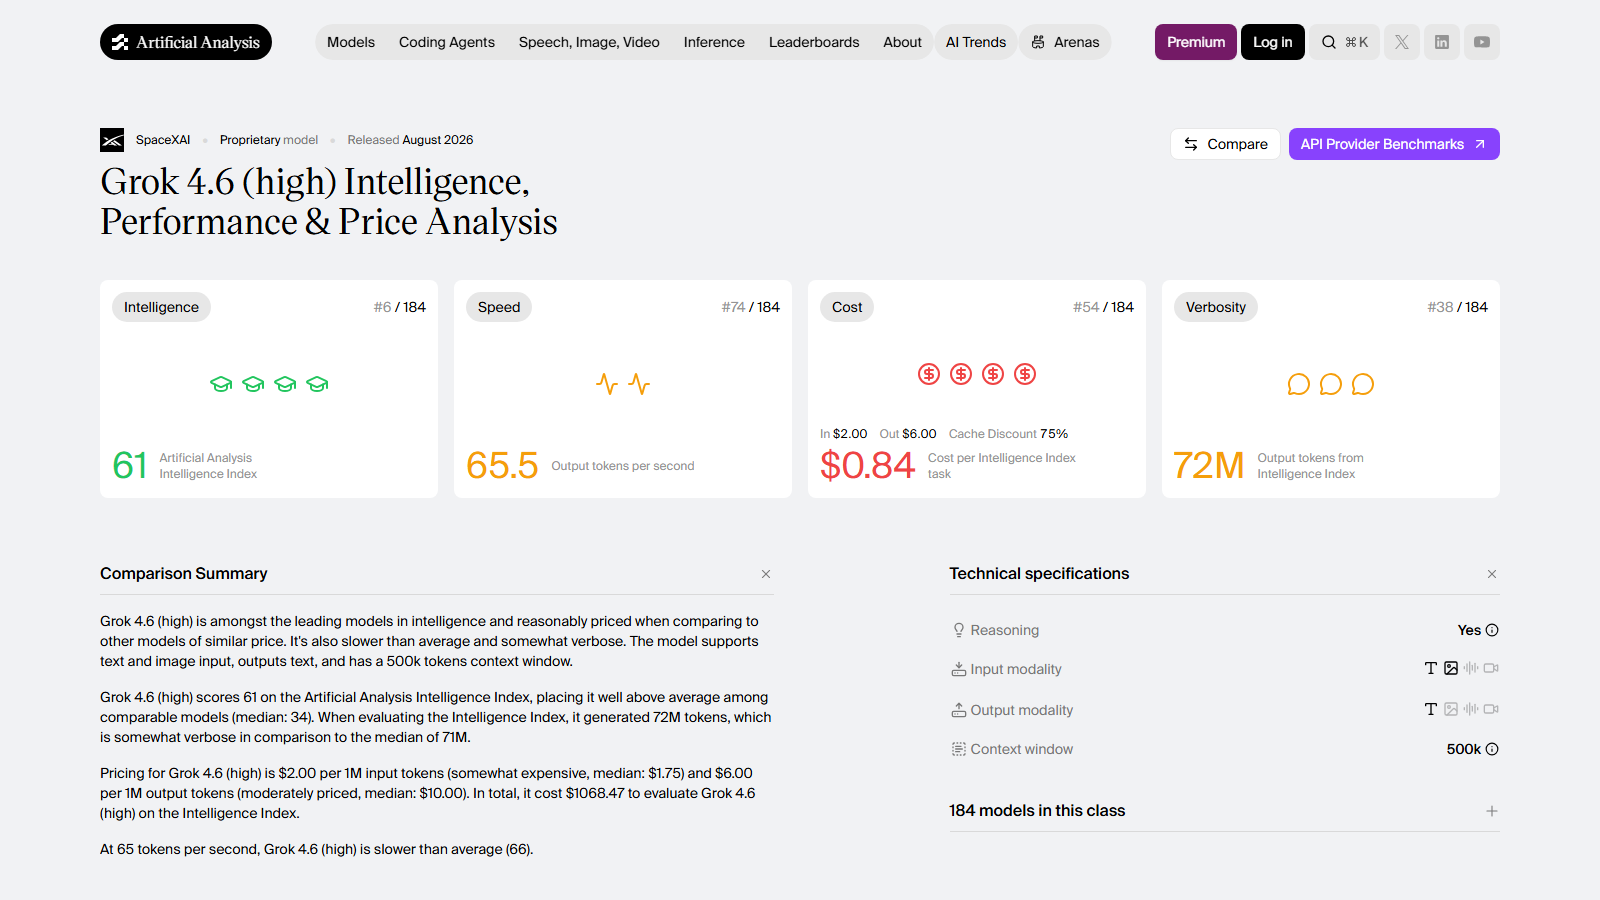The image size is (1600, 900).
Task: Click the SpaceXAI creator logo
Action: [112, 140]
